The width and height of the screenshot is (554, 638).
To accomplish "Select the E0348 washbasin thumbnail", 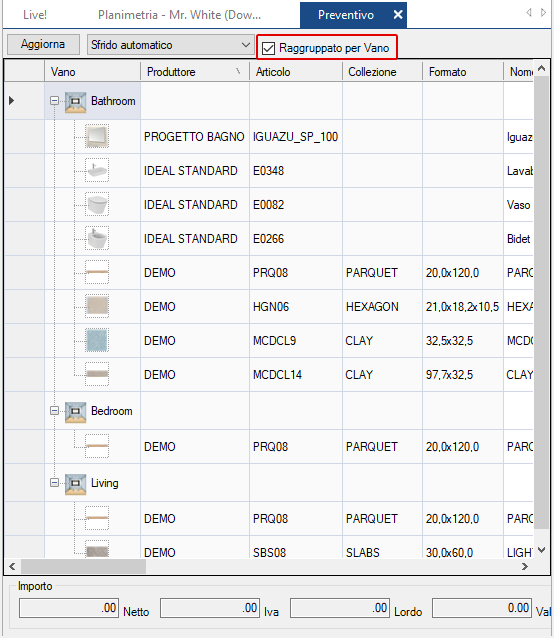I will click(97, 170).
